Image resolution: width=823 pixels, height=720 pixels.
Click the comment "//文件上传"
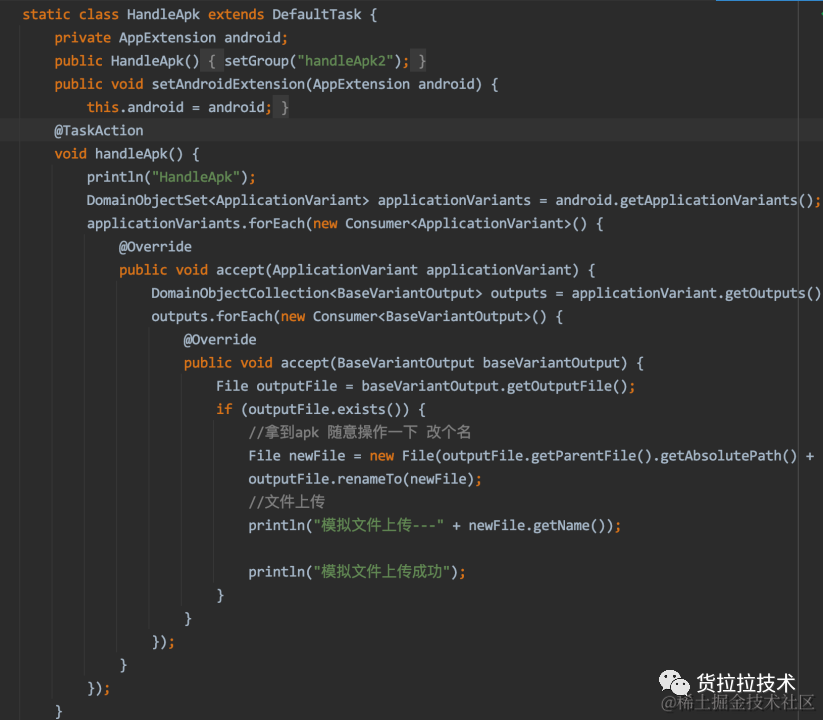click(287, 502)
